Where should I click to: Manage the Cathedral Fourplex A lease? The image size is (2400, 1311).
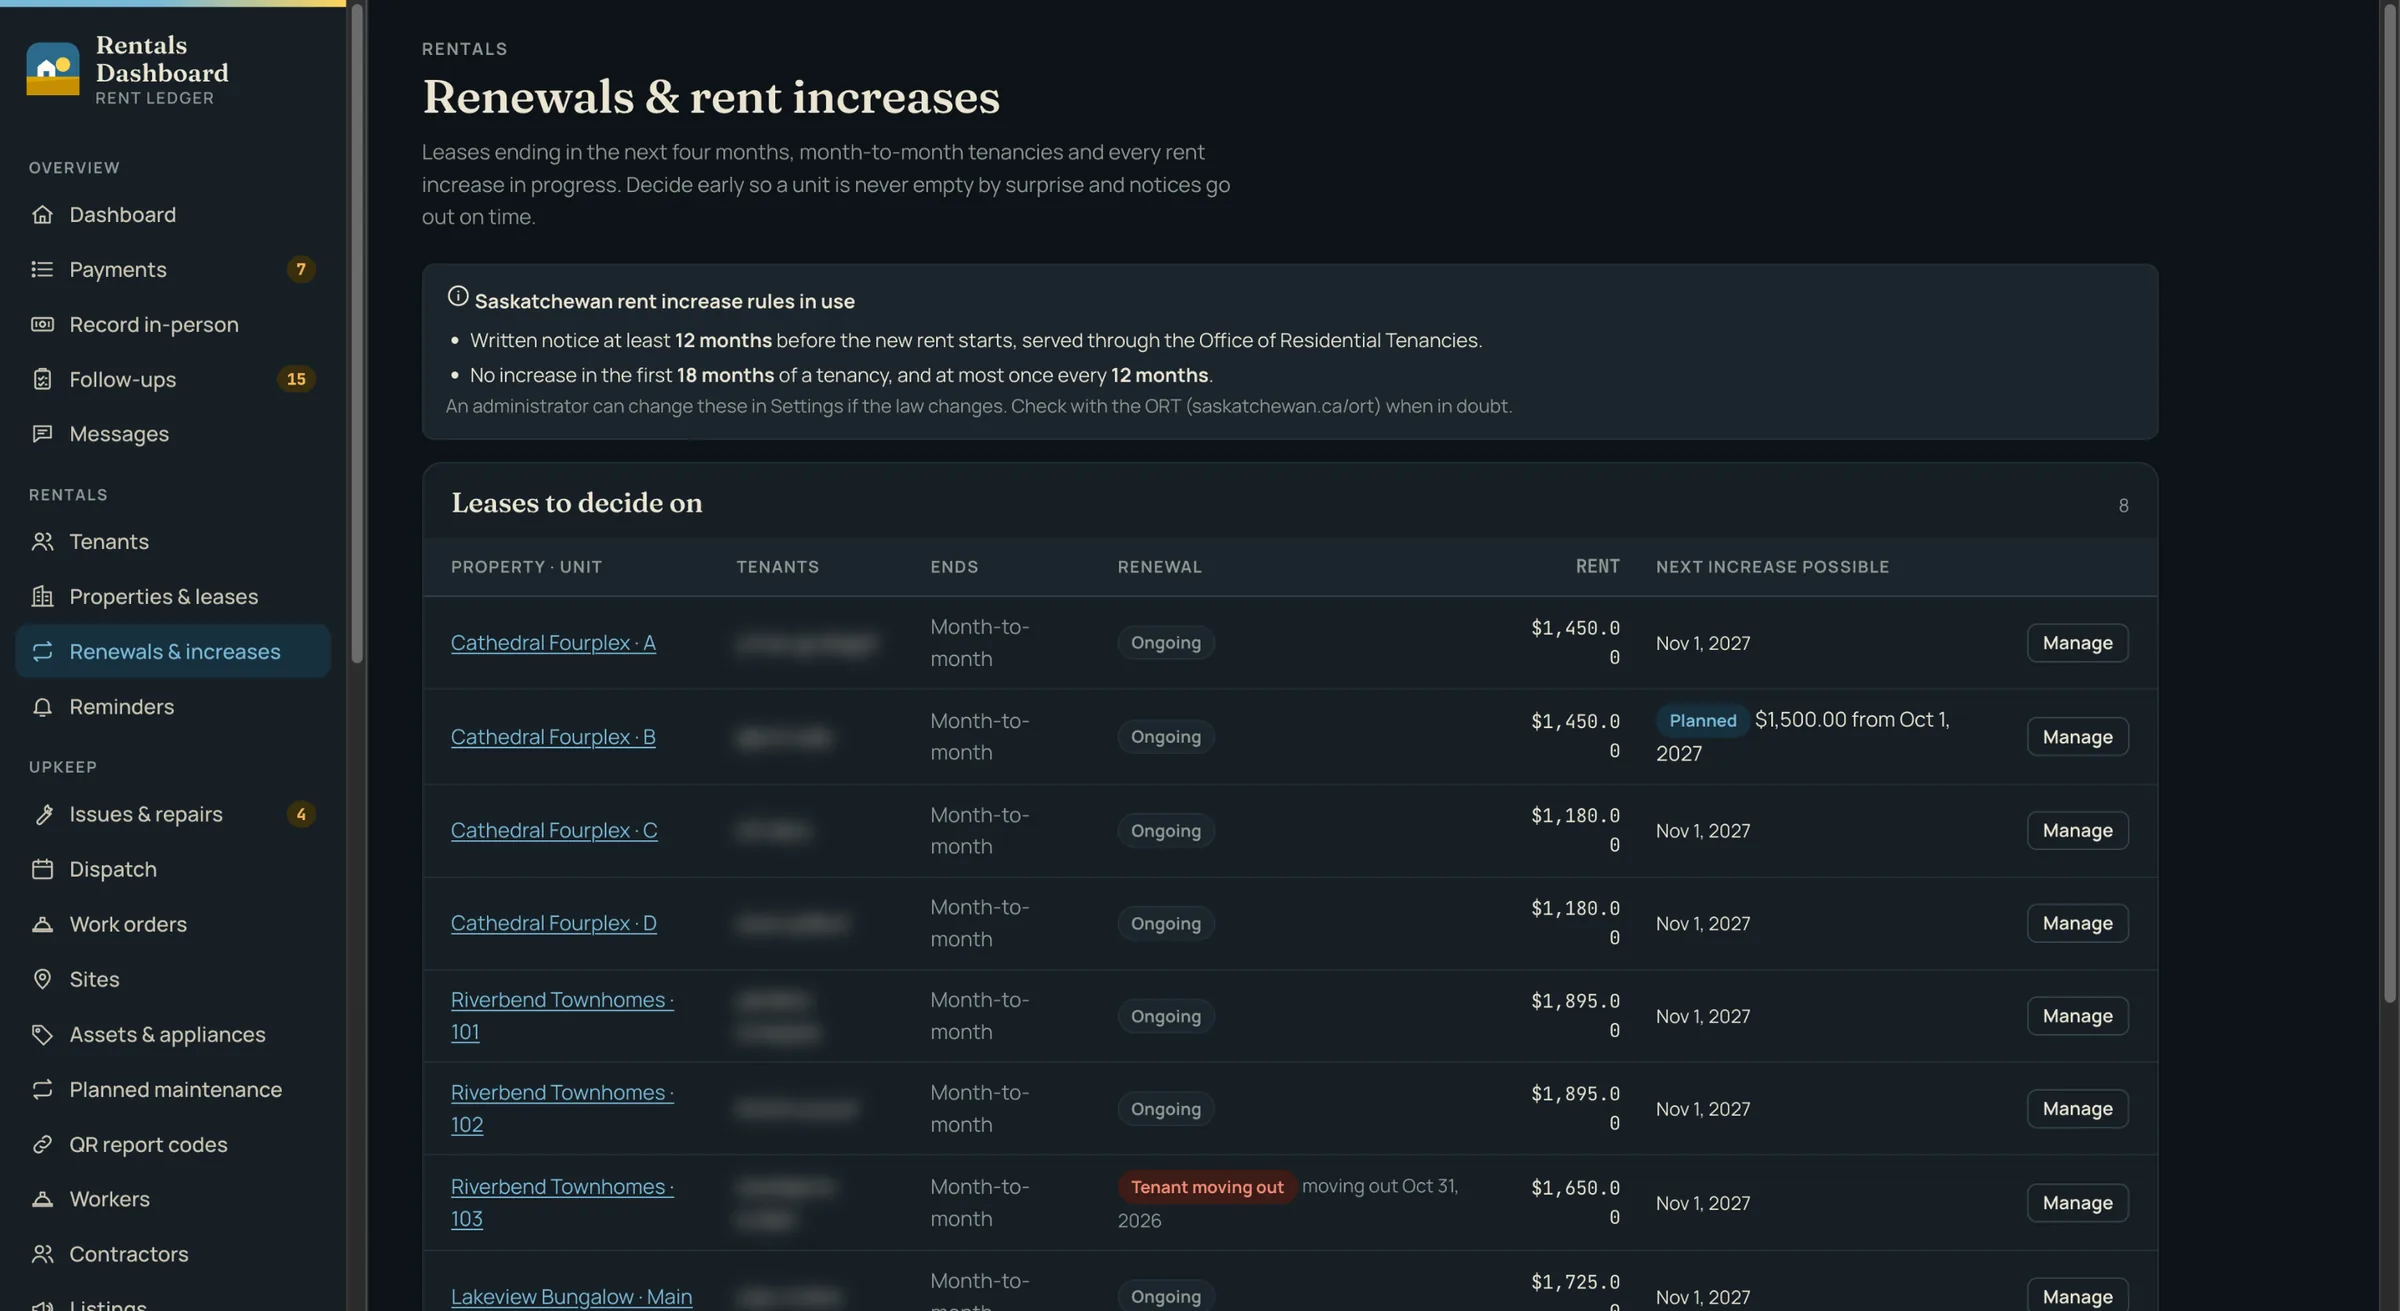click(2077, 642)
